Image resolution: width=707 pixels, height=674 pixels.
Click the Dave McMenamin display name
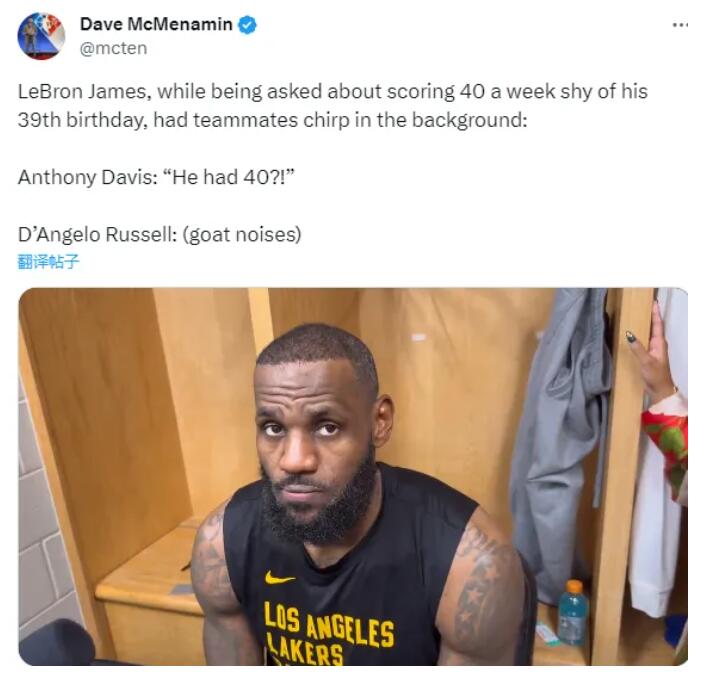pos(156,24)
